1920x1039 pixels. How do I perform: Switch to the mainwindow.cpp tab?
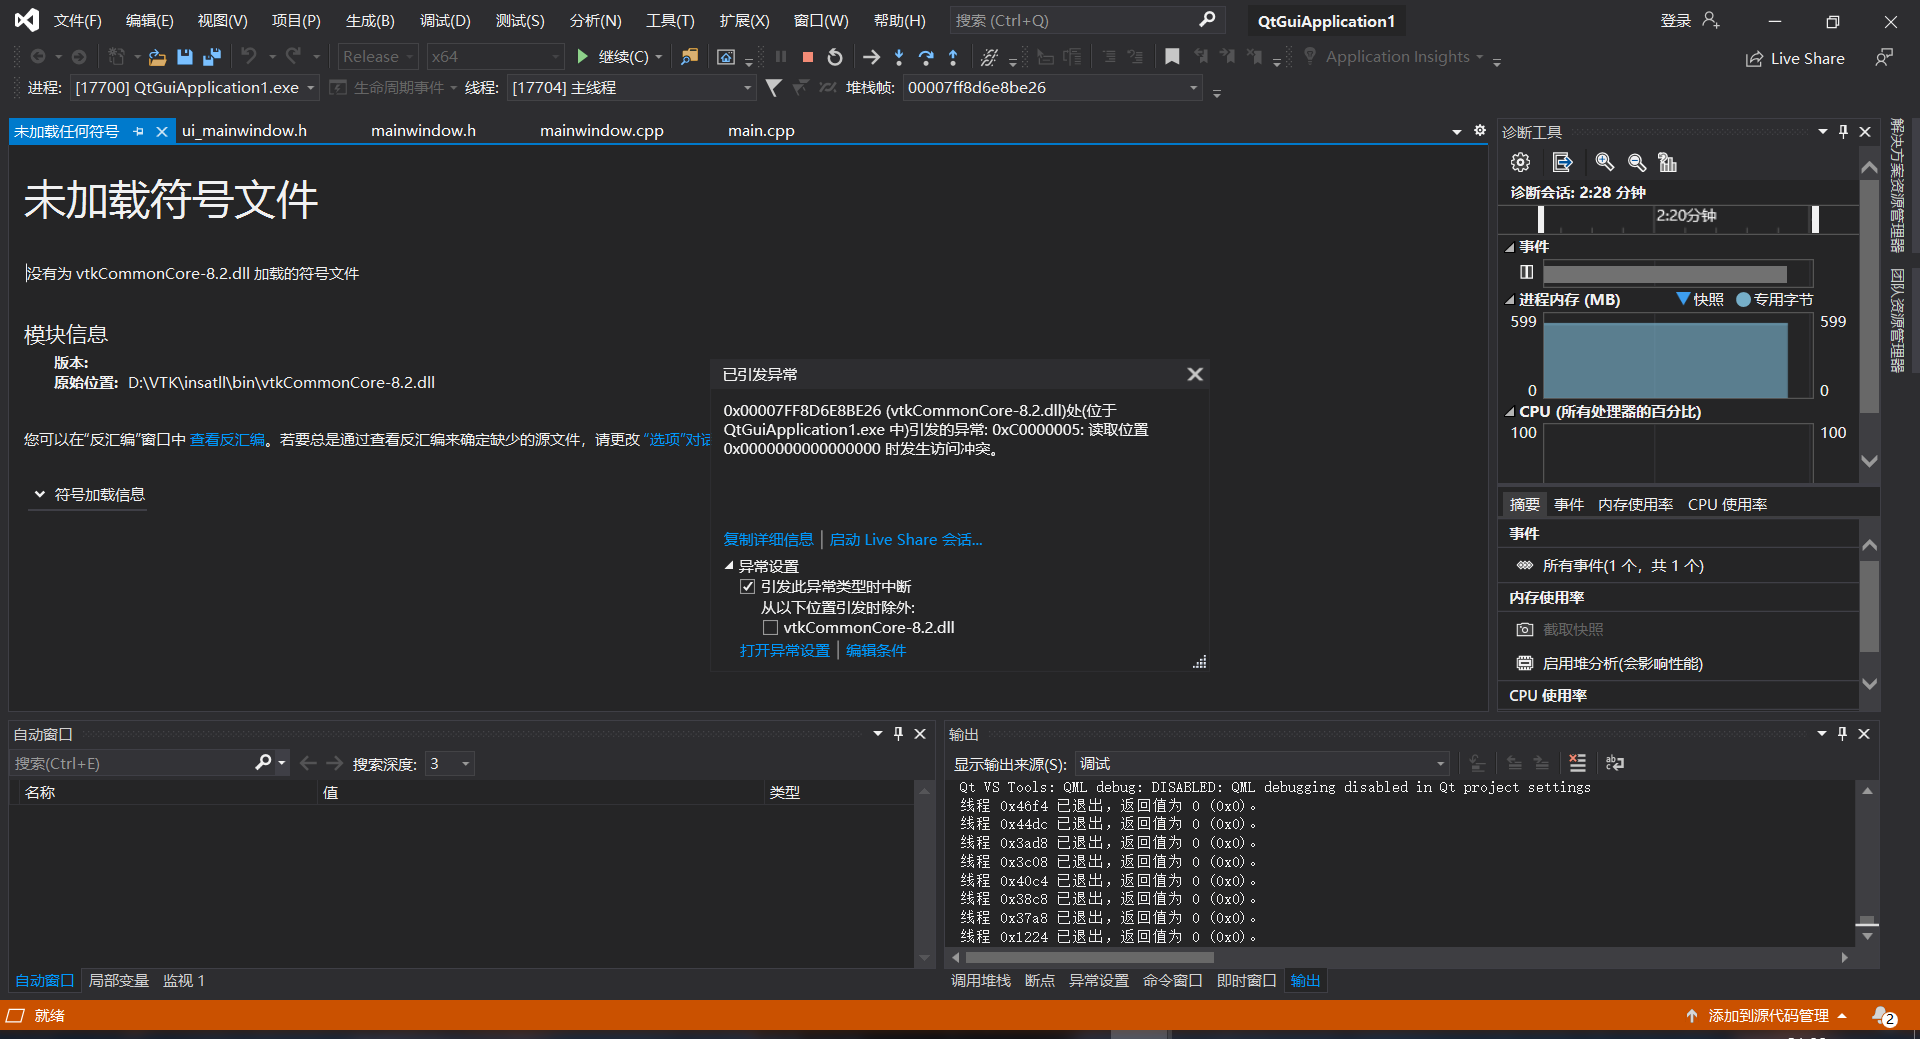601,130
